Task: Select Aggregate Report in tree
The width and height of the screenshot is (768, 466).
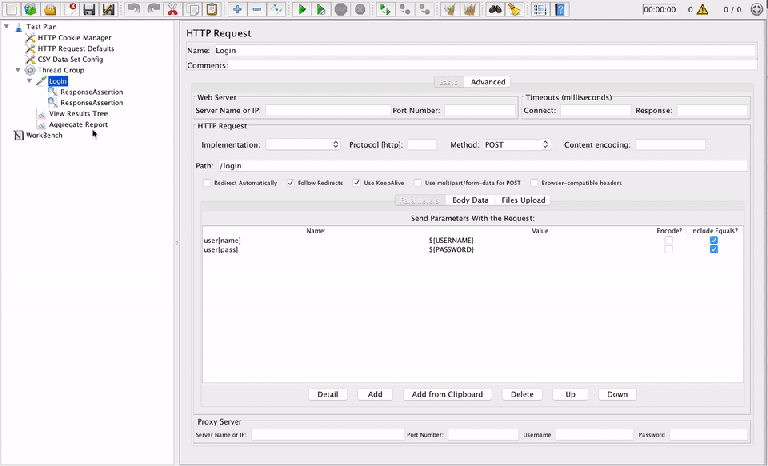Action: coord(78,124)
